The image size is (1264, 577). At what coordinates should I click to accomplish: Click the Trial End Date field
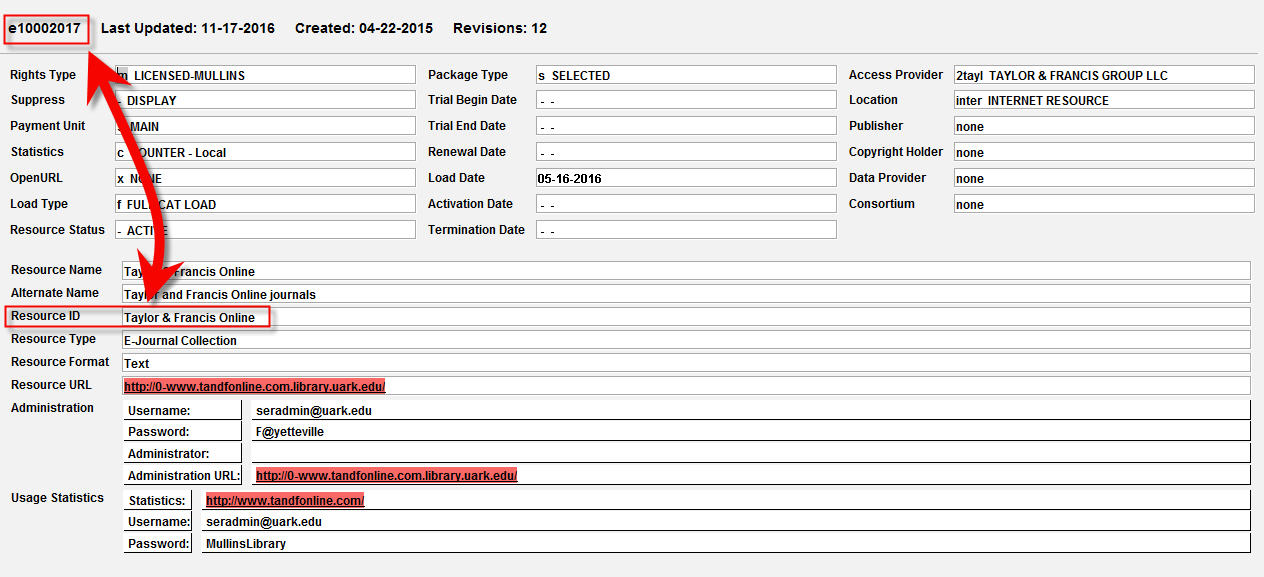pyautogui.click(x=686, y=126)
